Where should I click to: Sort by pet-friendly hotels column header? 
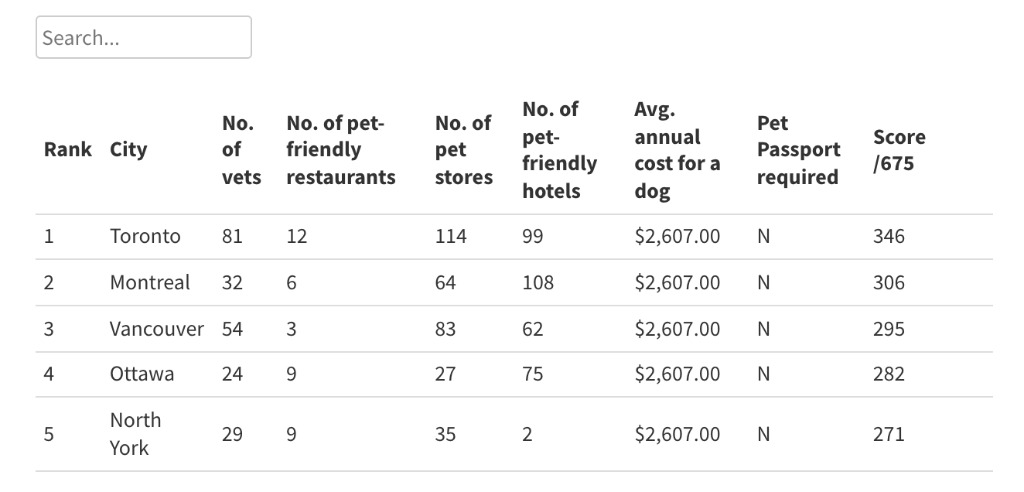pos(559,150)
